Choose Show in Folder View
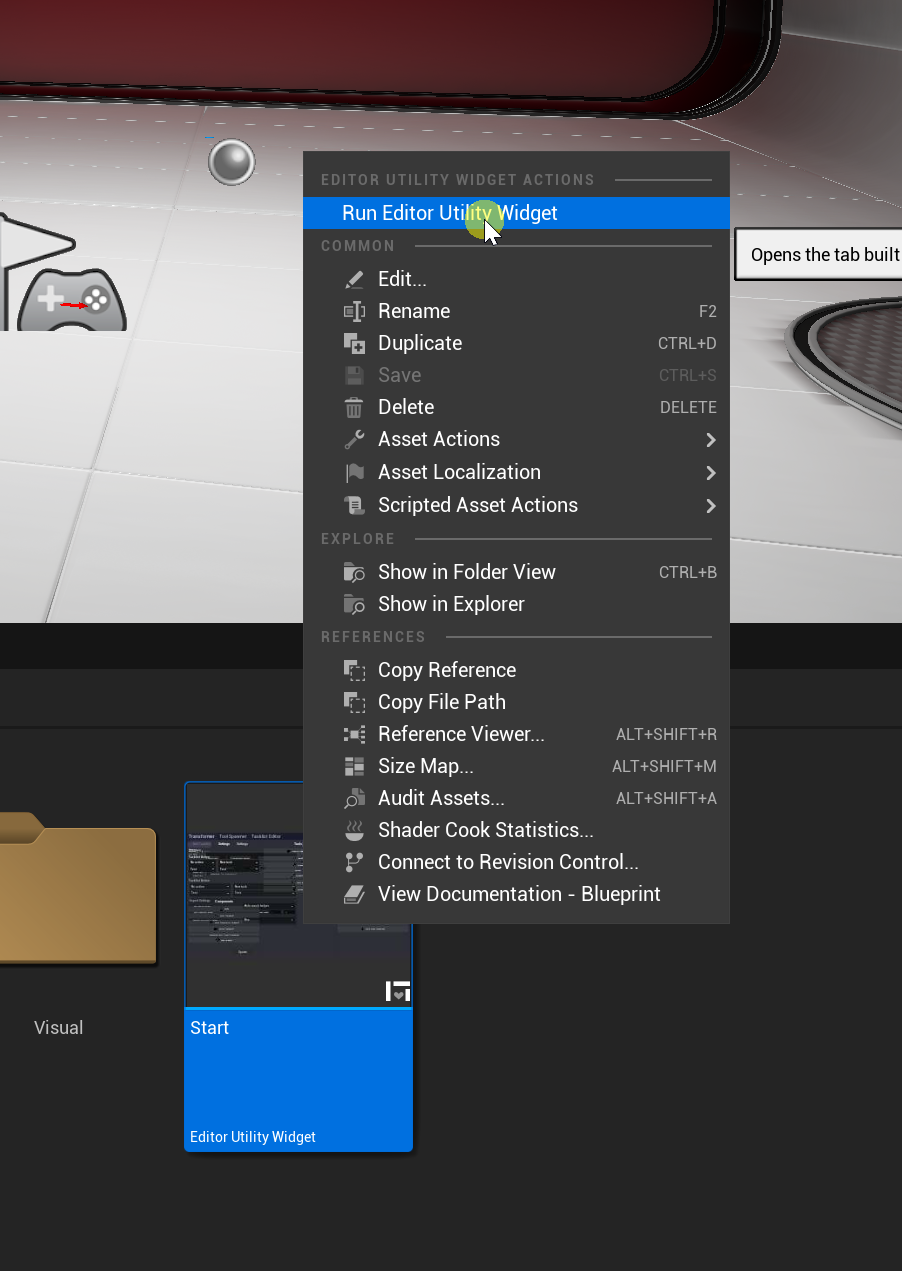Screen dimensions: 902x1271 [x=466, y=572]
